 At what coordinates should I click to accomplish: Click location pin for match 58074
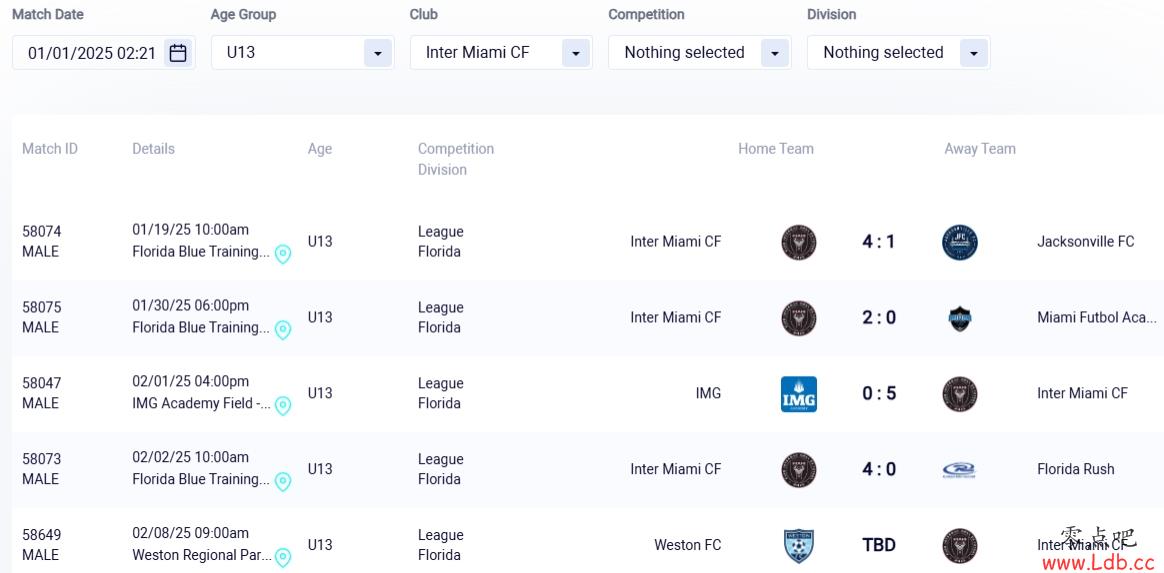tap(283, 254)
